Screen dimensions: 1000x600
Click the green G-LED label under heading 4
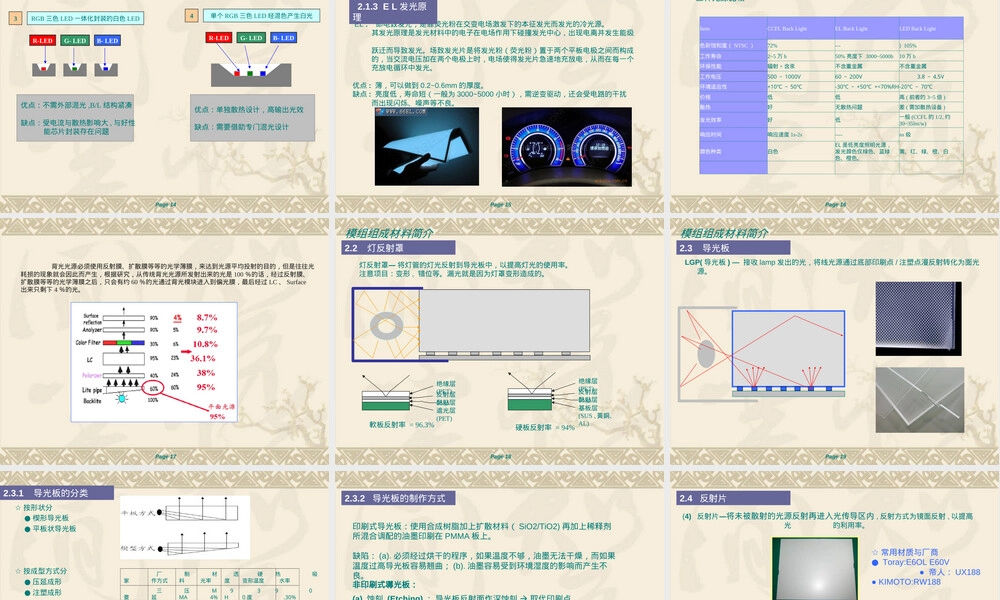[251, 38]
